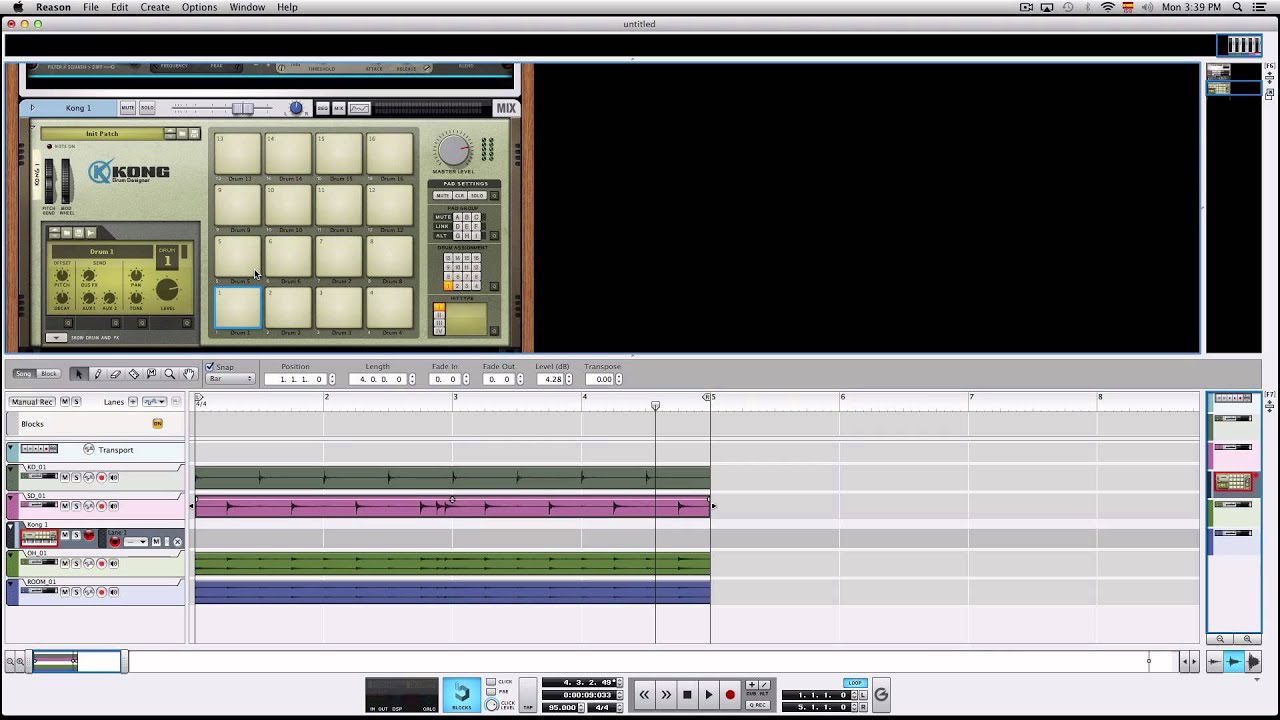The height and width of the screenshot is (720, 1280).
Task: Click the Kong browse patch folder icon
Action: pyautogui.click(x=182, y=133)
